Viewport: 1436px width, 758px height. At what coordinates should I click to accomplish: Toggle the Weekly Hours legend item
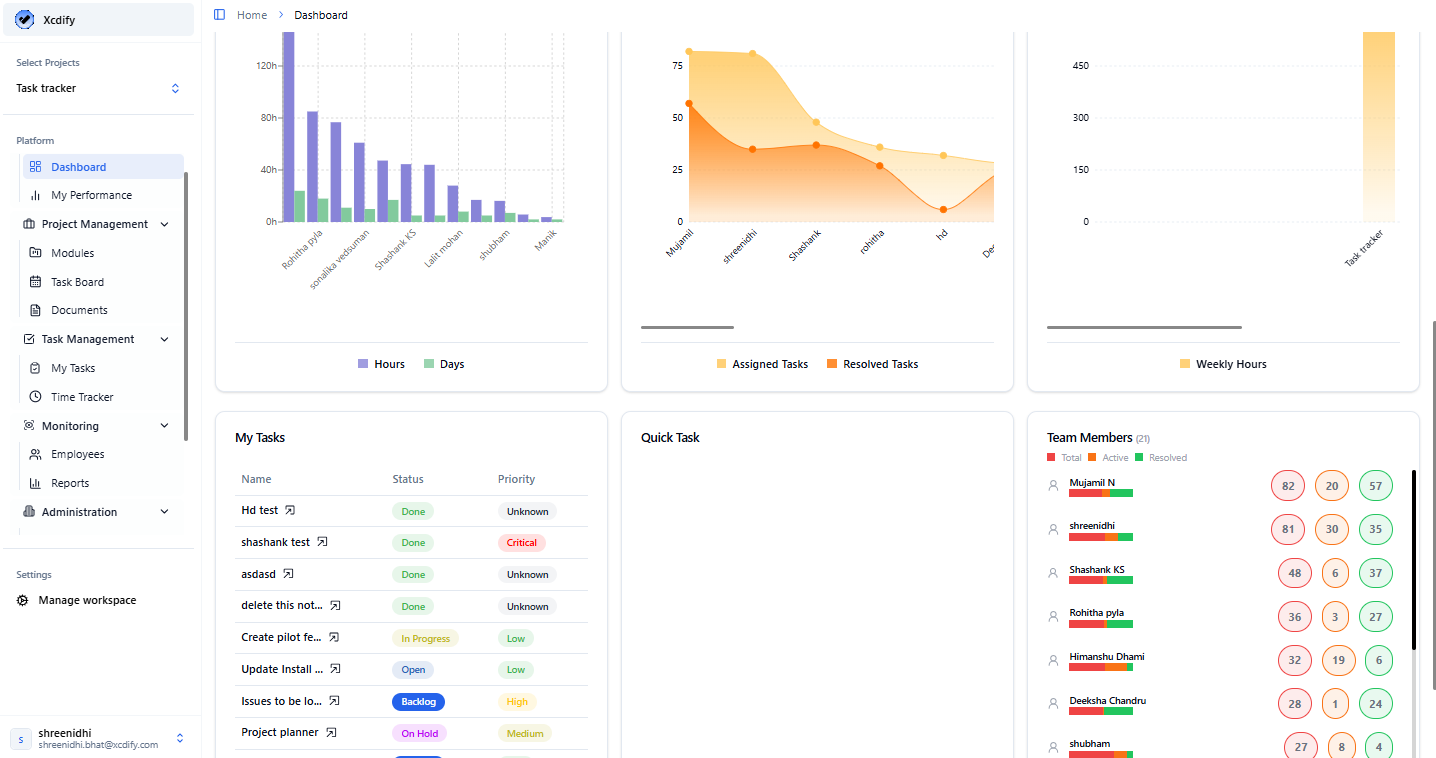[x=1222, y=364]
